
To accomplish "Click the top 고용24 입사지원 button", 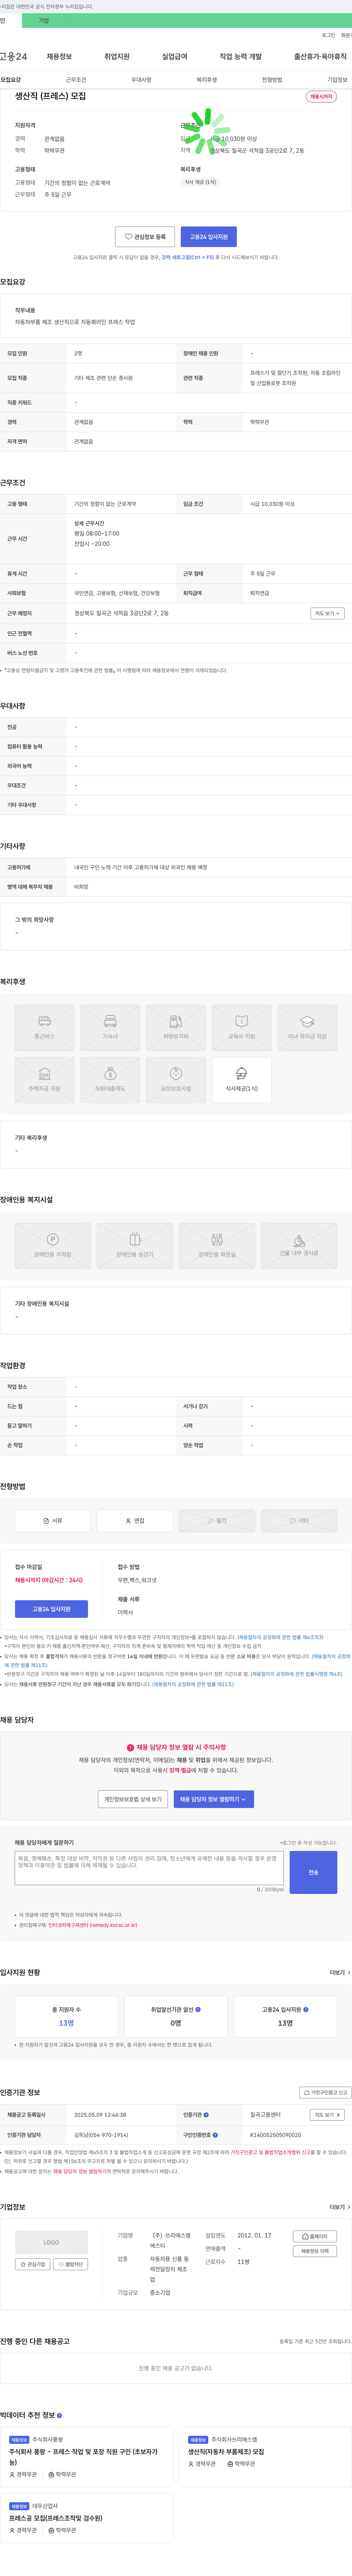I will (x=209, y=237).
